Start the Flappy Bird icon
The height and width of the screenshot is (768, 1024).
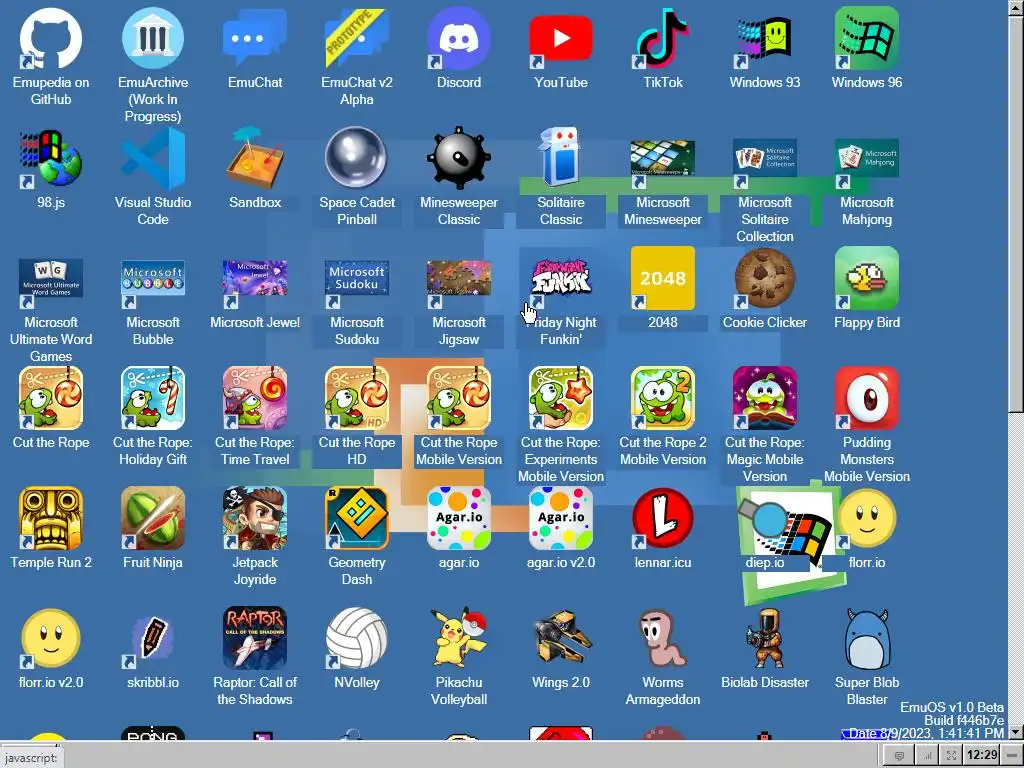[867, 278]
